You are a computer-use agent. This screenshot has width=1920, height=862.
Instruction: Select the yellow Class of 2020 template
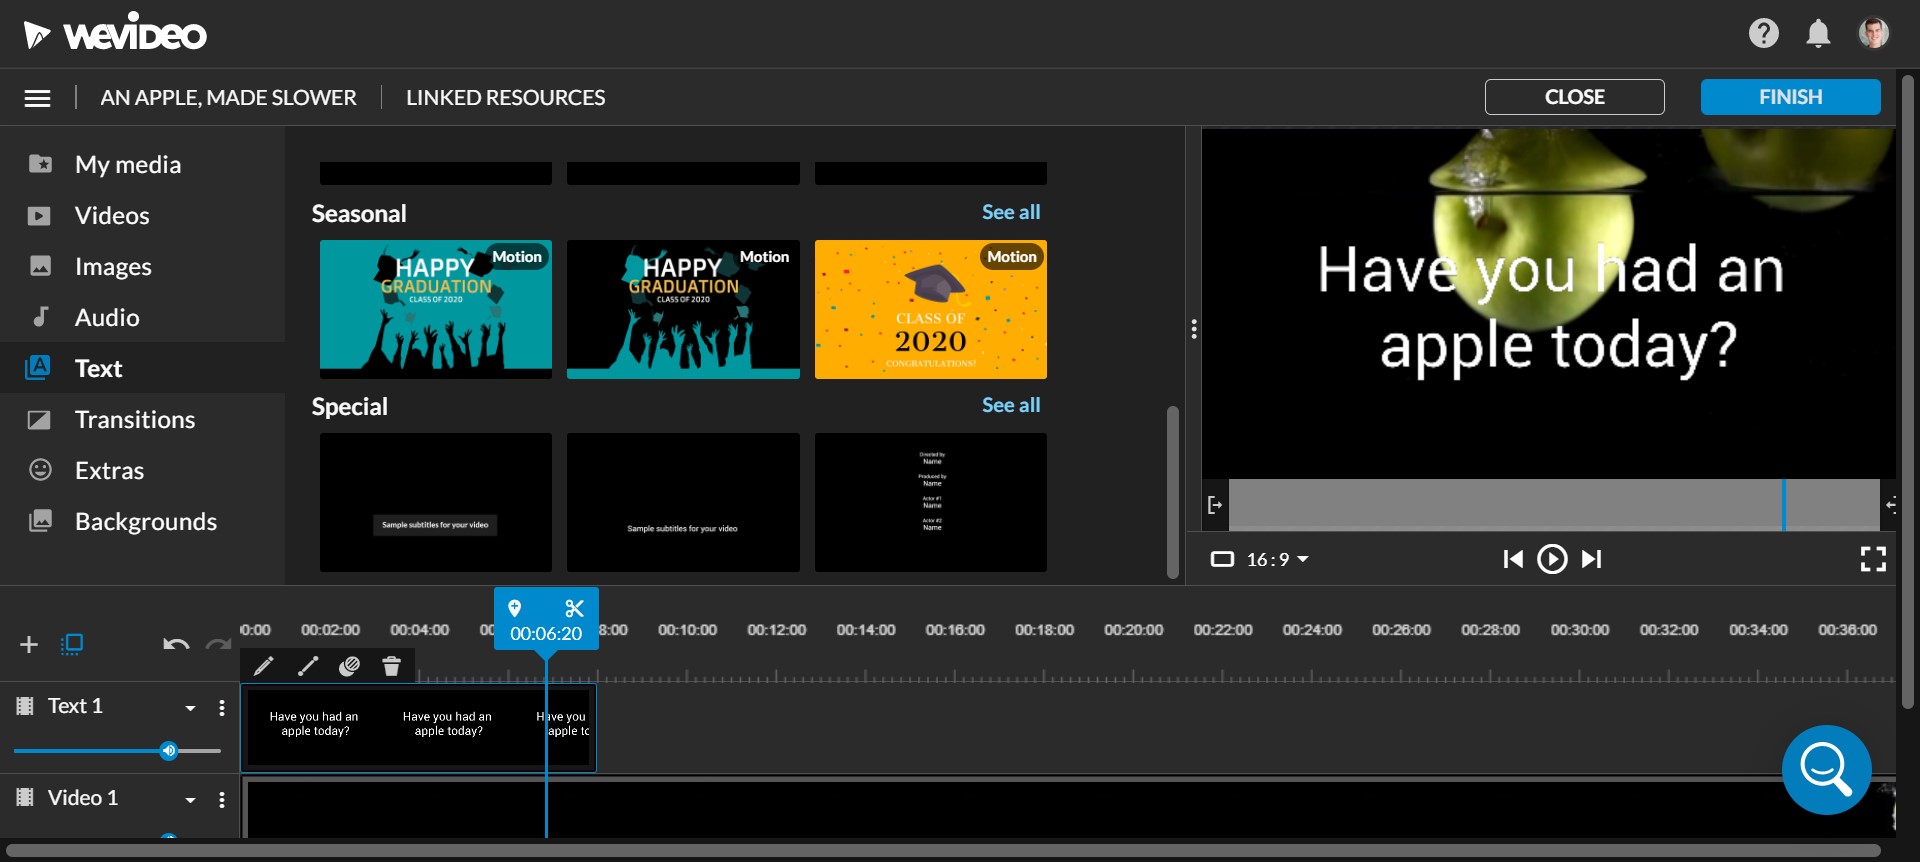[x=930, y=309]
